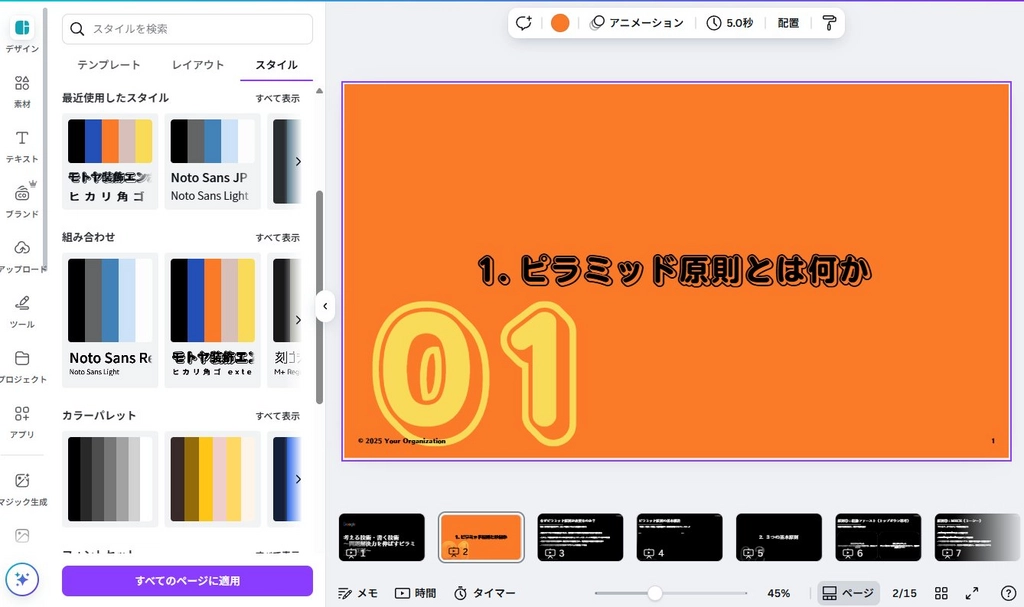Apply recent Noto Sans JP style
Screen dimensions: 1024x607
click(212, 161)
